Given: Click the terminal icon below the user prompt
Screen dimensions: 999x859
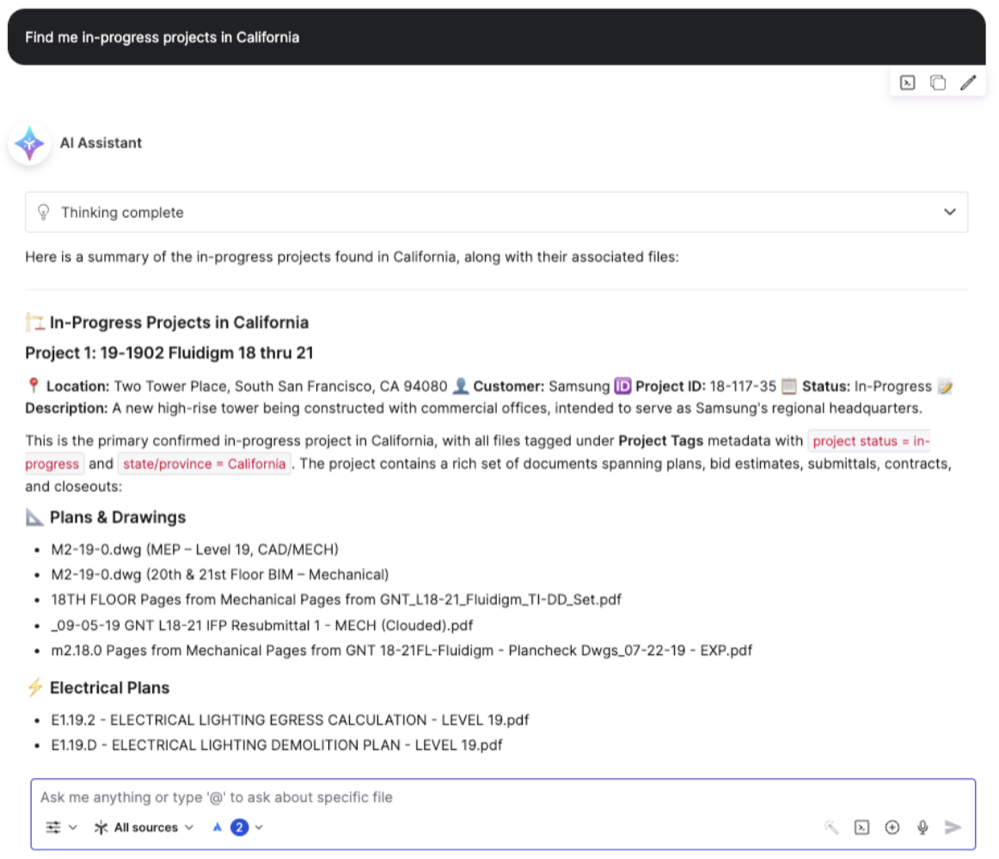Looking at the screenshot, I should click(x=908, y=83).
